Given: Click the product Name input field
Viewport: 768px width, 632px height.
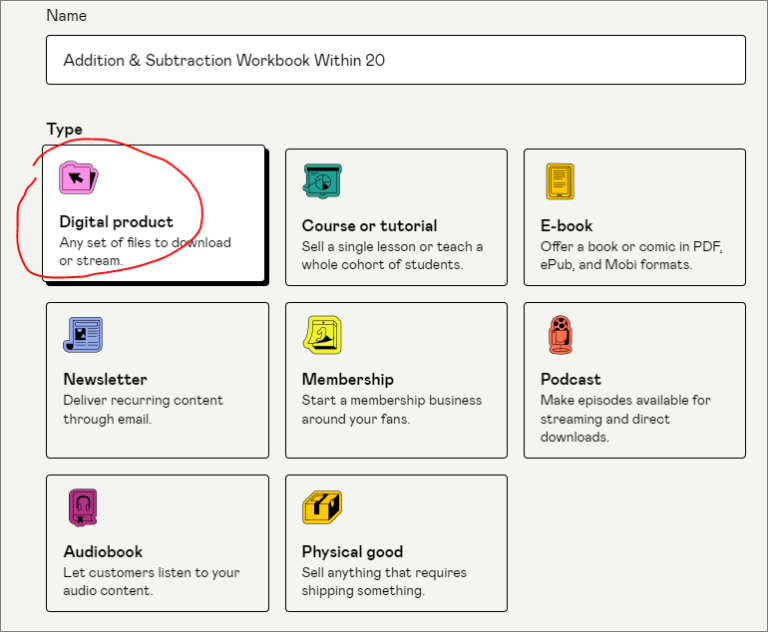Looking at the screenshot, I should coord(395,60).
